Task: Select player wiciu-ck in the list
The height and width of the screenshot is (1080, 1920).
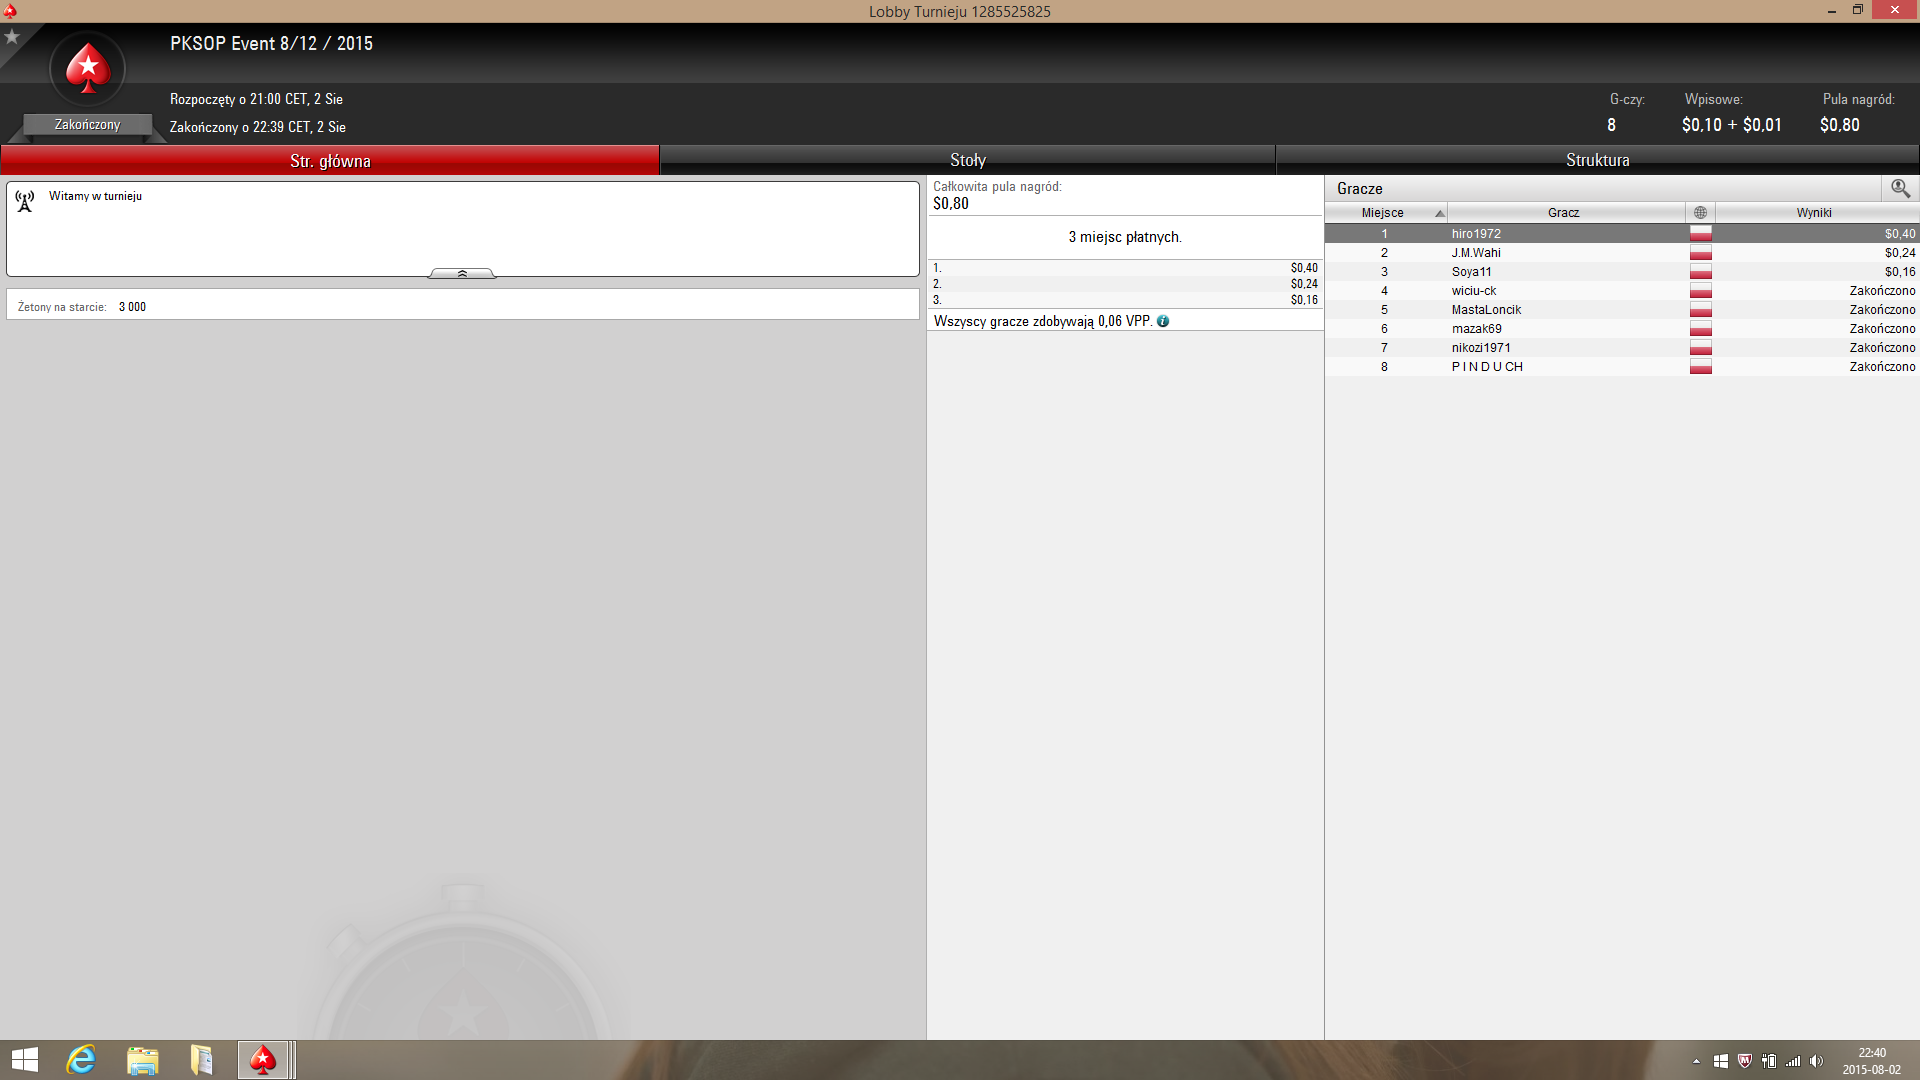Action: [x=1622, y=291]
